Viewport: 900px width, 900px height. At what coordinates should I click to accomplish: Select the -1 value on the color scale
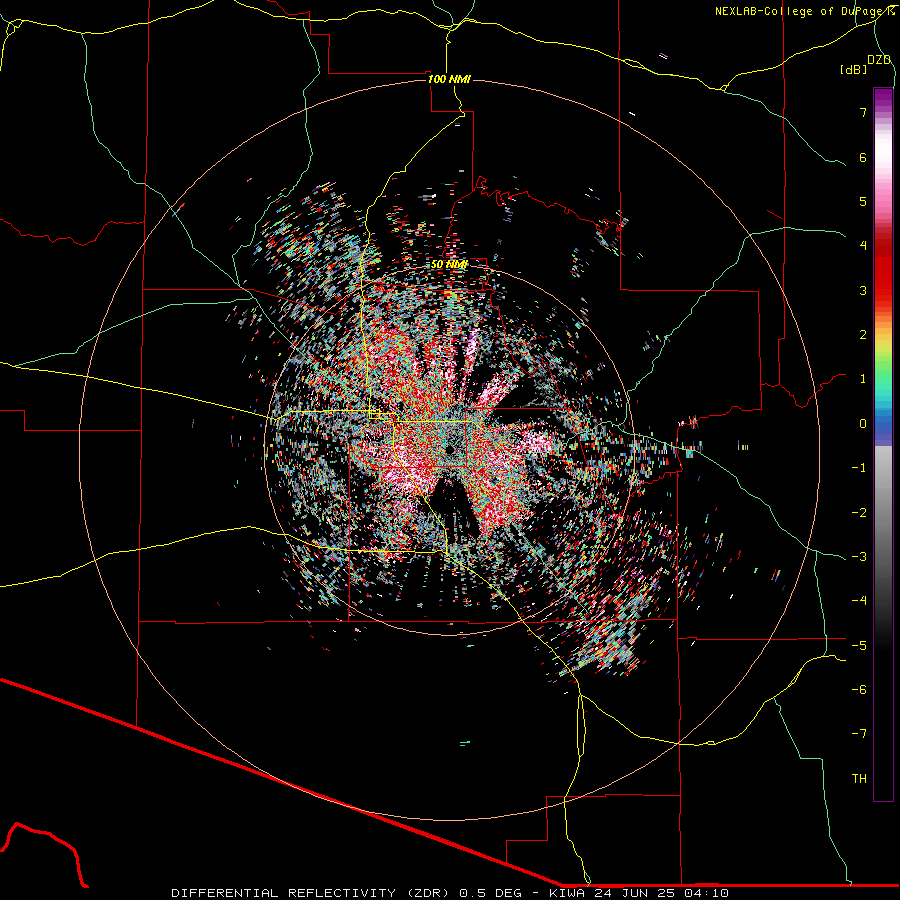point(859,468)
